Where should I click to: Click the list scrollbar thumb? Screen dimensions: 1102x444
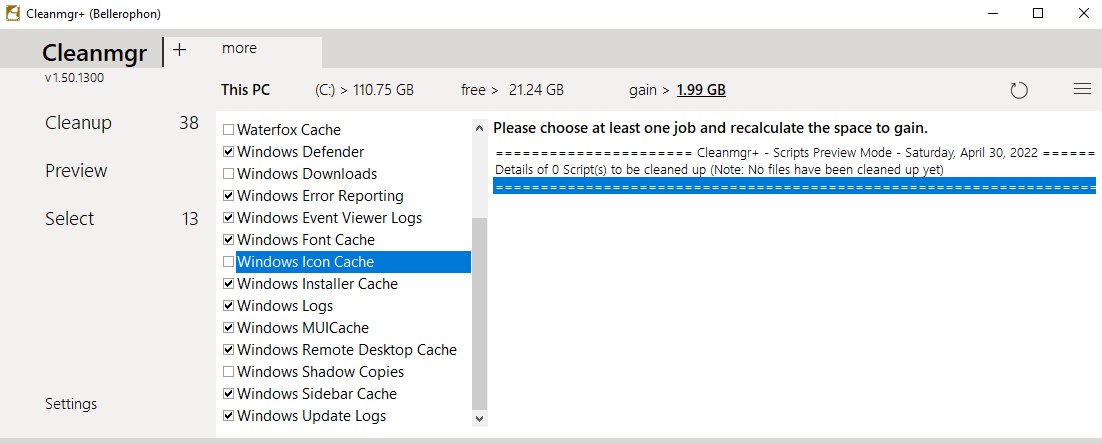[x=479, y=310]
